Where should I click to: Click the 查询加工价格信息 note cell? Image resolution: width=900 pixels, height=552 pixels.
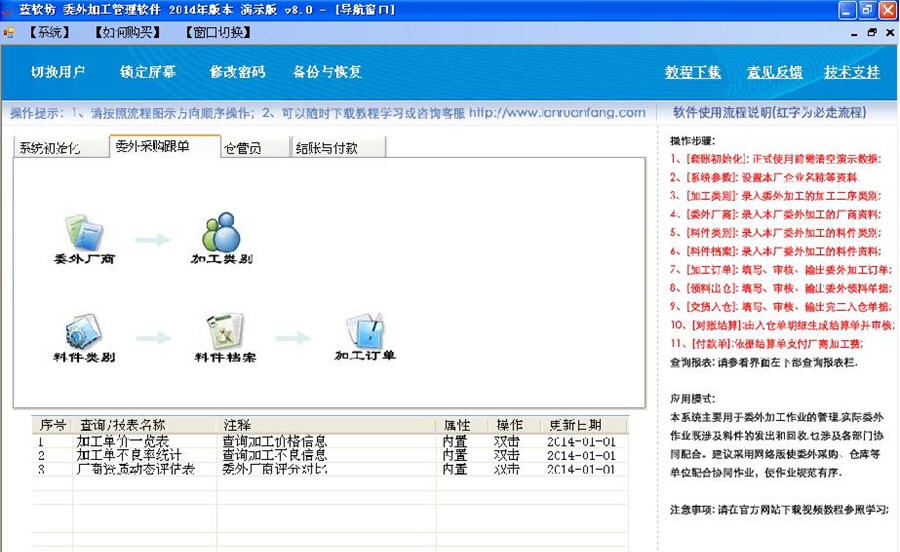click(274, 441)
